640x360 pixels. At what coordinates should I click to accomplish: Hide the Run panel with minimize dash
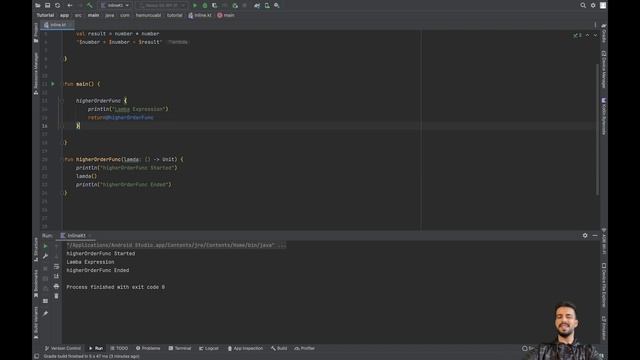[595, 236]
